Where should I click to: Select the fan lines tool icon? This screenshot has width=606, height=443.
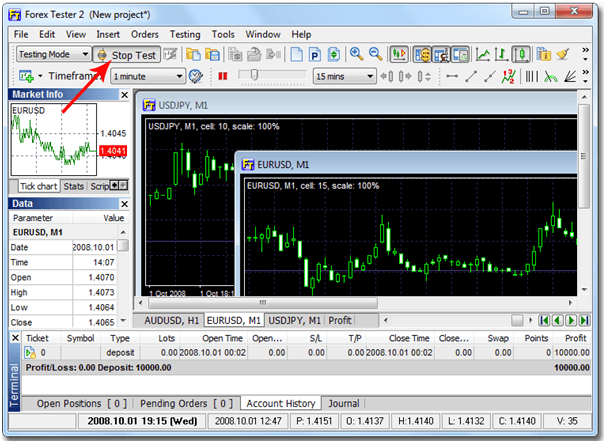tap(569, 76)
